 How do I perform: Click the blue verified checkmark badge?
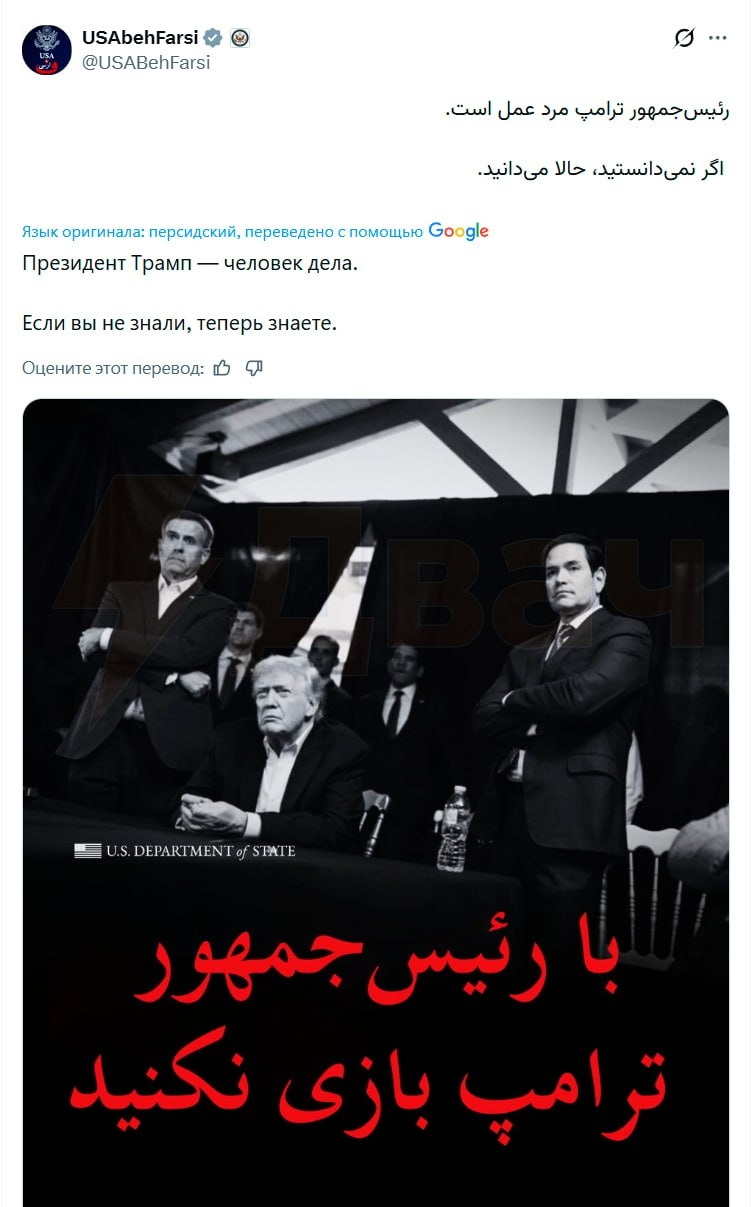213,38
